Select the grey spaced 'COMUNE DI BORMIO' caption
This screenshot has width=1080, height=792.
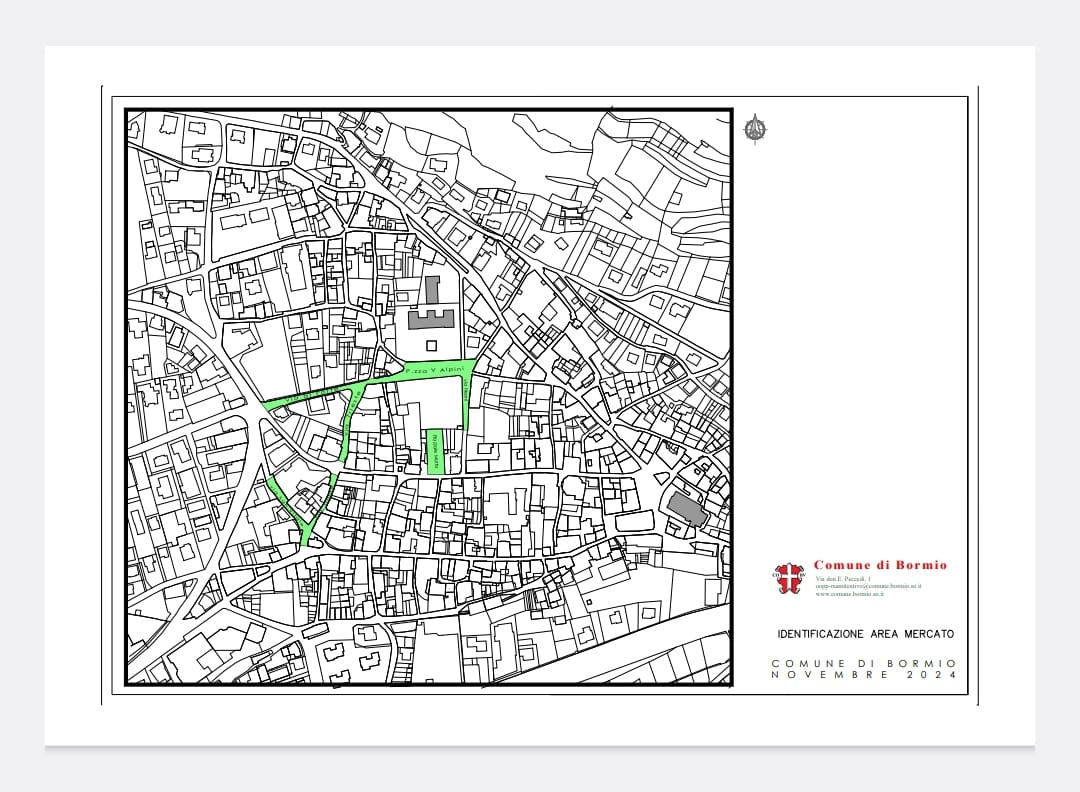coord(864,663)
